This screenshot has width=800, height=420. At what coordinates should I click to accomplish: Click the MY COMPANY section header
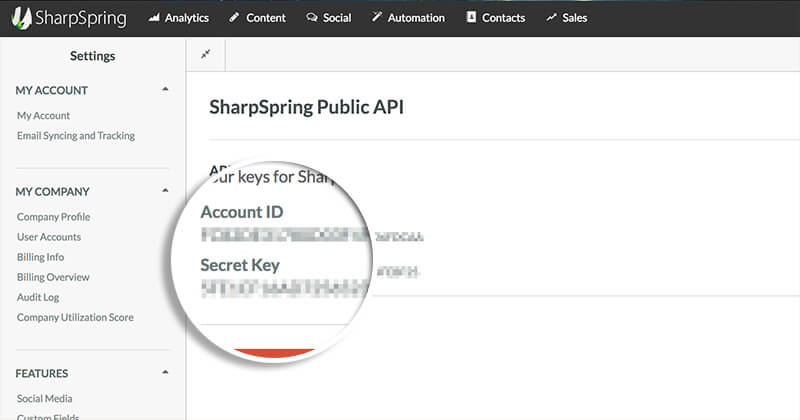[53, 191]
